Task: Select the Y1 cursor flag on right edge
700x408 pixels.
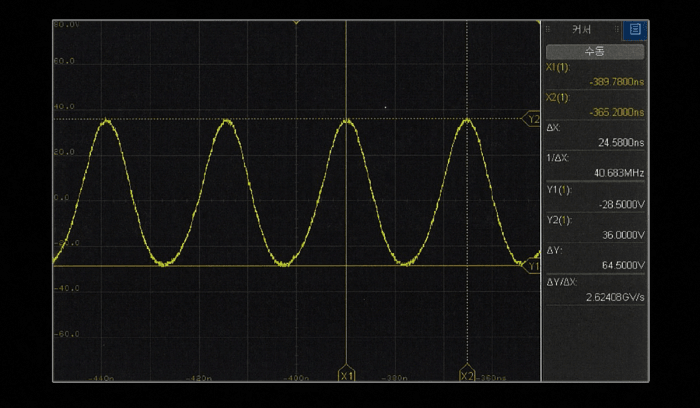Action: (x=533, y=266)
